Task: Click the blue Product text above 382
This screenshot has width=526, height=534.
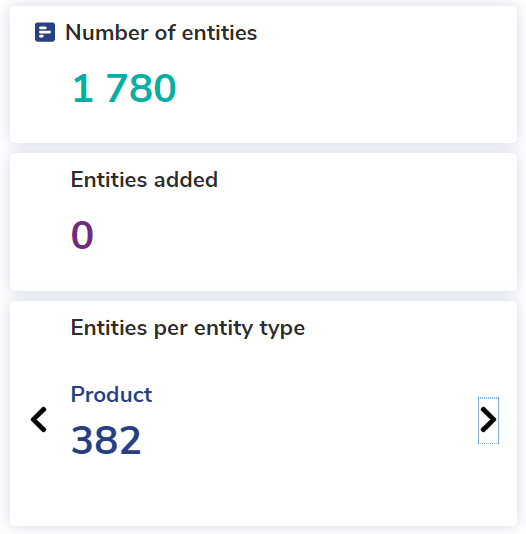Action: tap(111, 394)
